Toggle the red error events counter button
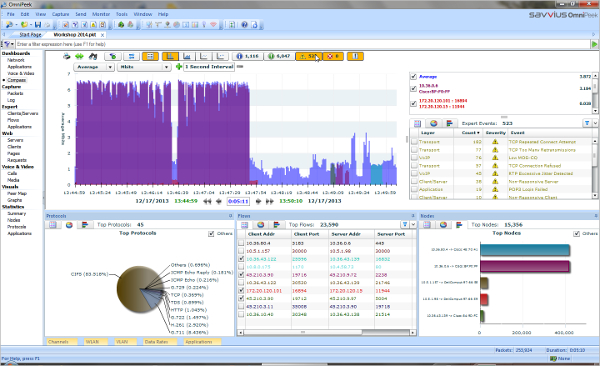 tap(333, 56)
